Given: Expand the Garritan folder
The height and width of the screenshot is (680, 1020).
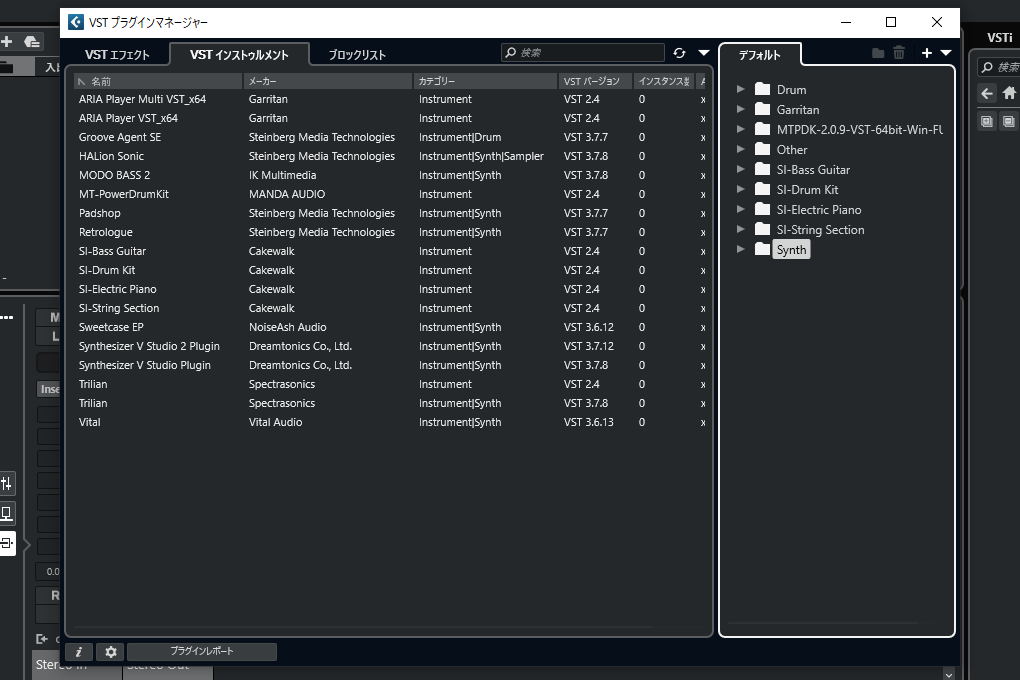Looking at the screenshot, I should tap(740, 109).
